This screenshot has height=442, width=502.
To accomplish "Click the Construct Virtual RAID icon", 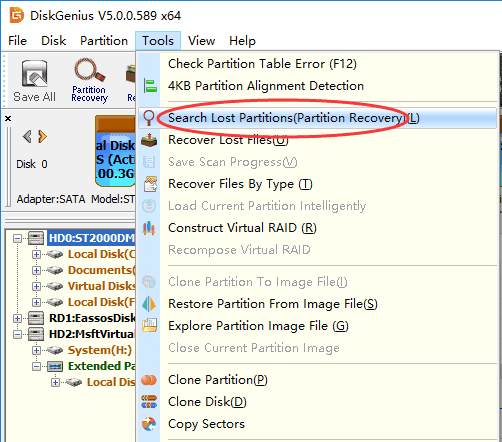I will 149,228.
